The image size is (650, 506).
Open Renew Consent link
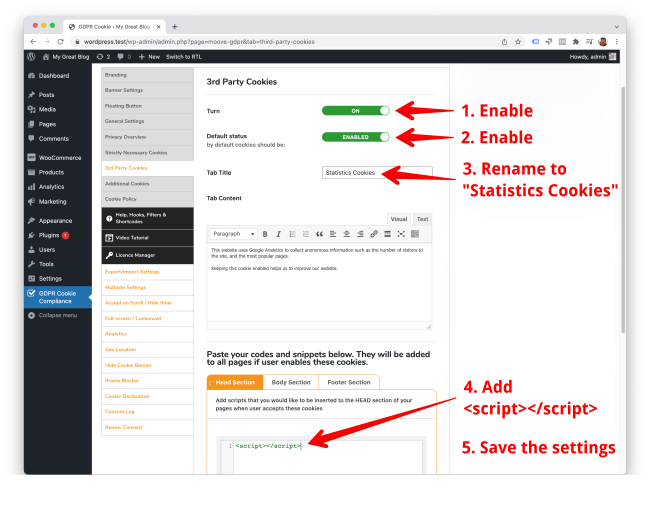pos(124,427)
